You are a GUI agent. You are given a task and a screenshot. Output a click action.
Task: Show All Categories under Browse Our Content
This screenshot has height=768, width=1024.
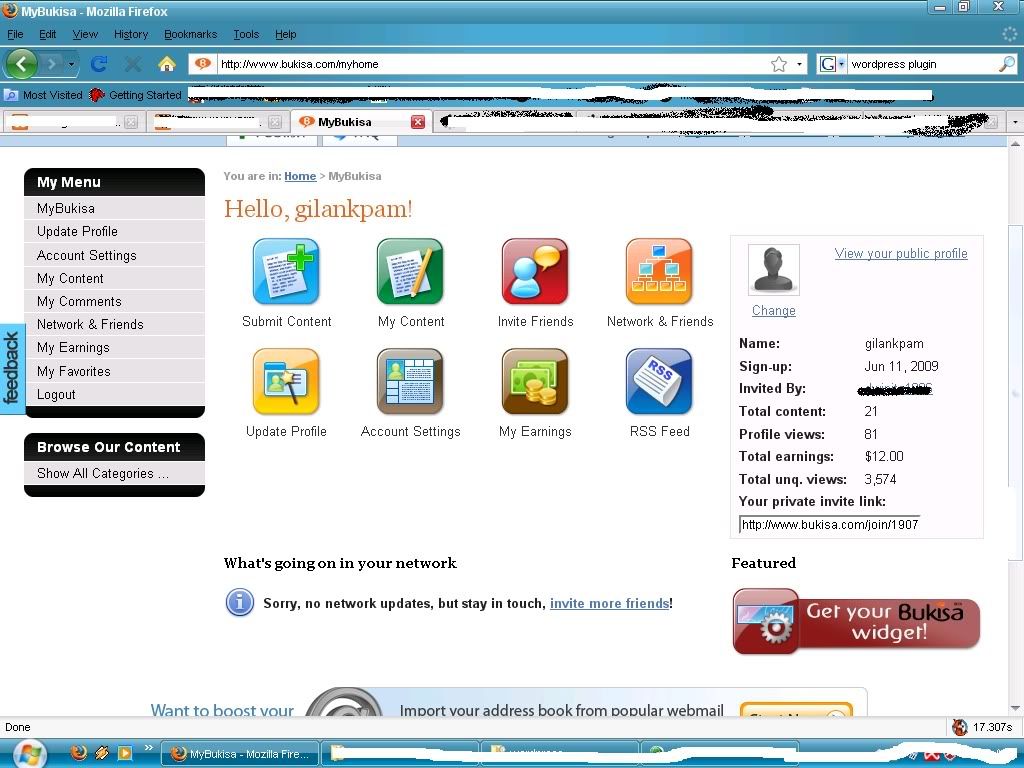[x=114, y=473]
